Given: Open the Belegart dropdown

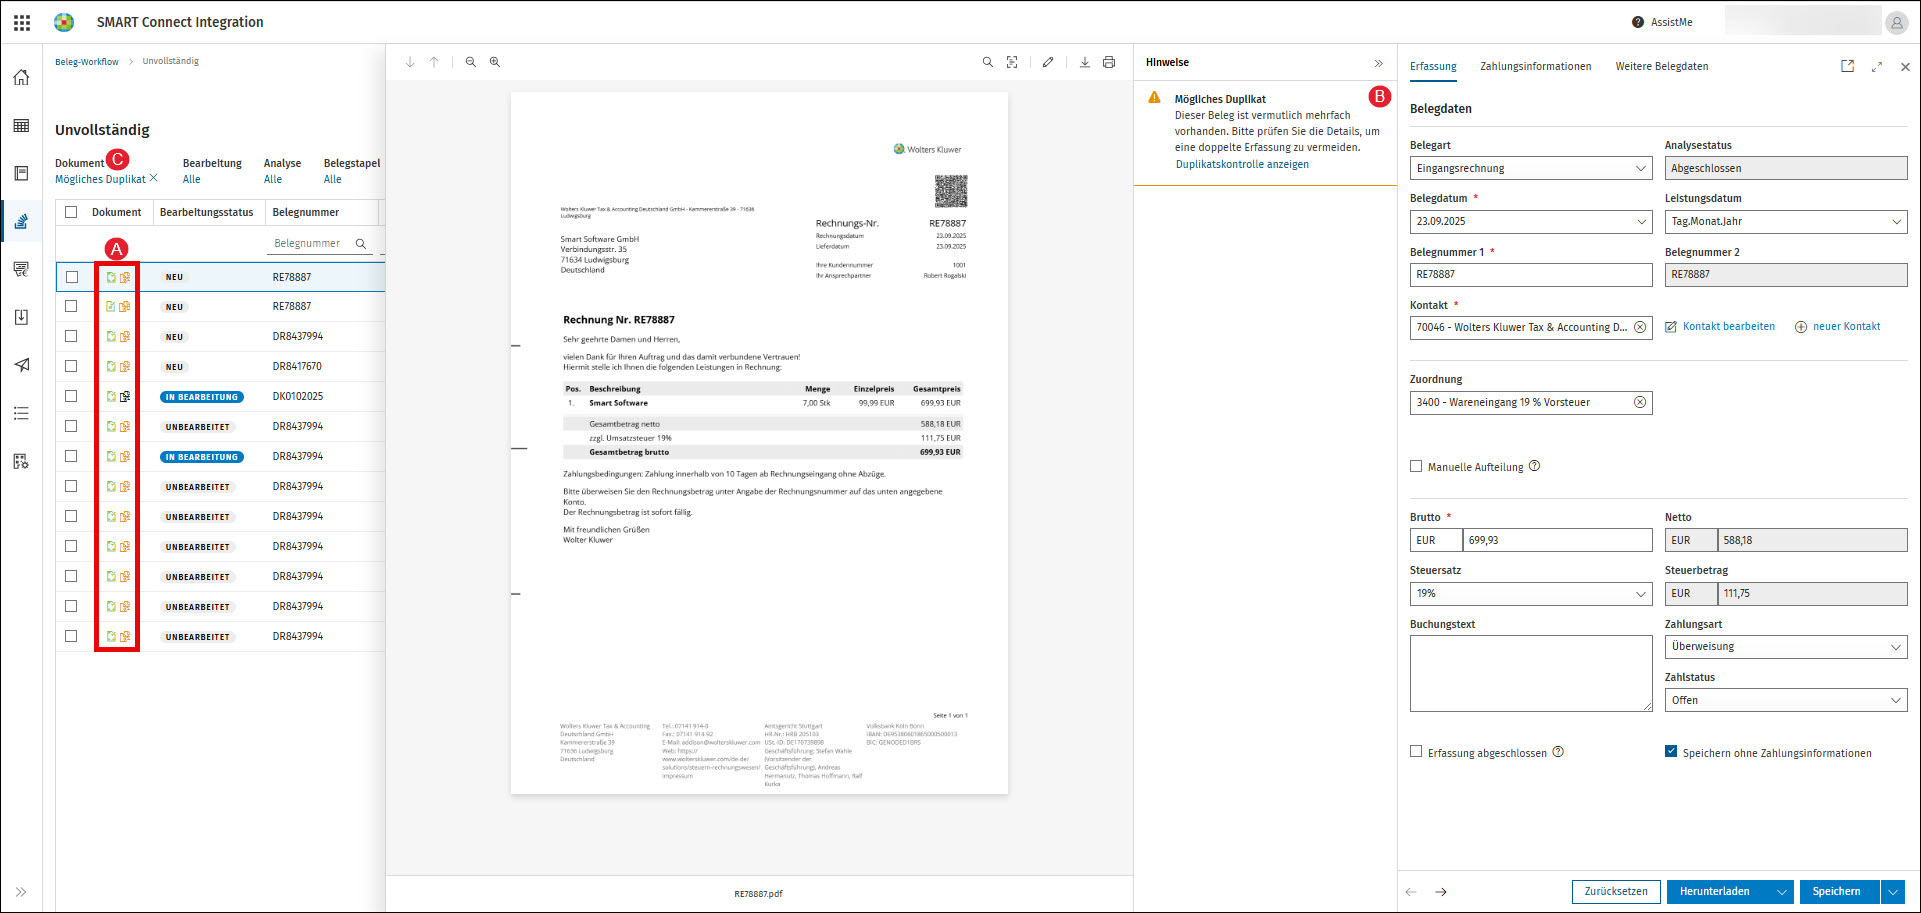Looking at the screenshot, I should 1531,168.
